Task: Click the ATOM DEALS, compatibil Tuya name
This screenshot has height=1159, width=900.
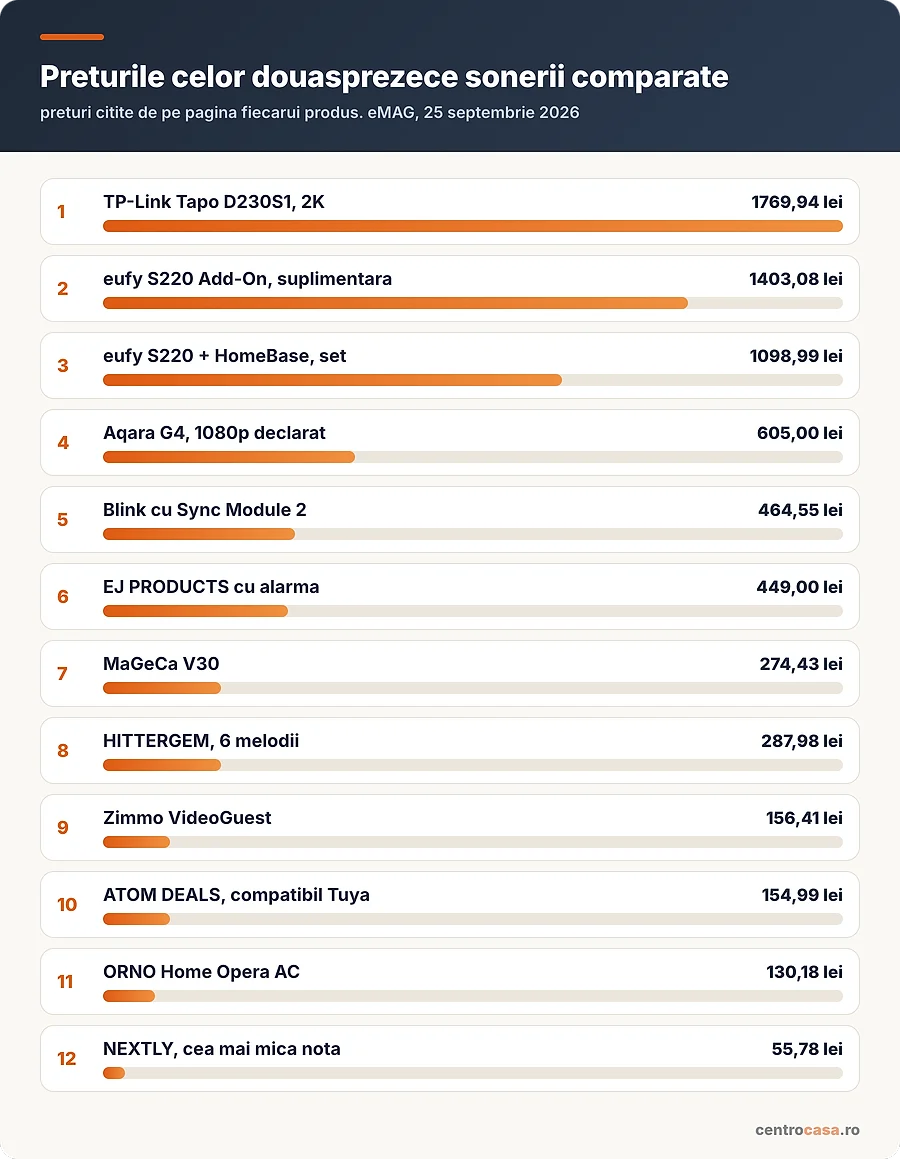Action: [236, 894]
